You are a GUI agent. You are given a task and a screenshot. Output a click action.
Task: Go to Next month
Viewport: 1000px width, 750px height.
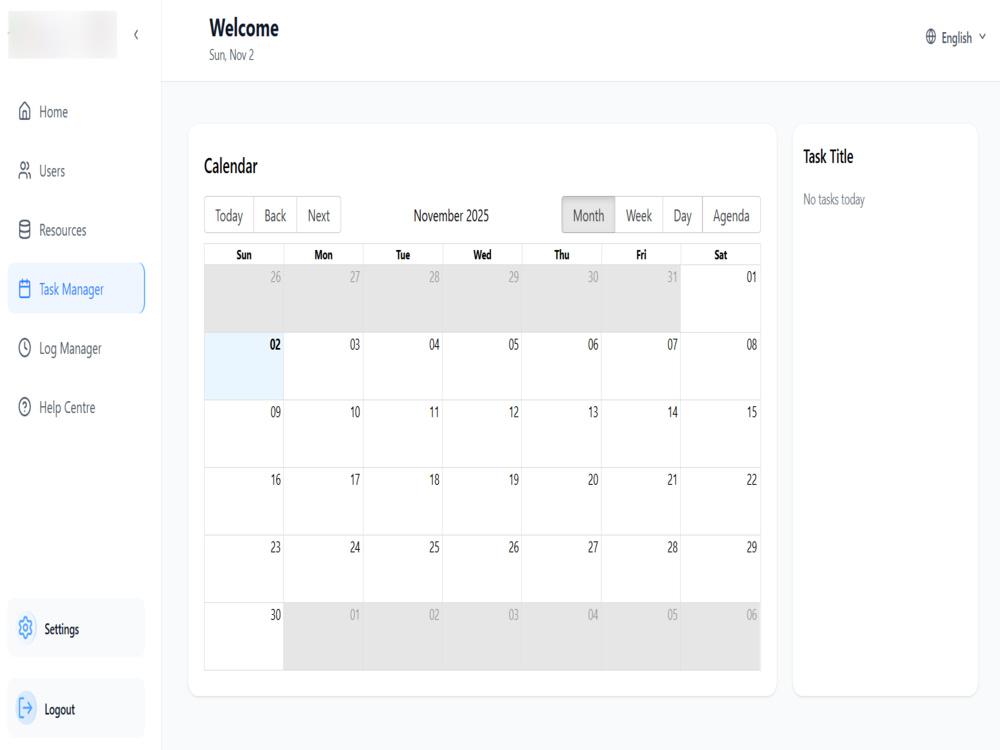coord(319,215)
